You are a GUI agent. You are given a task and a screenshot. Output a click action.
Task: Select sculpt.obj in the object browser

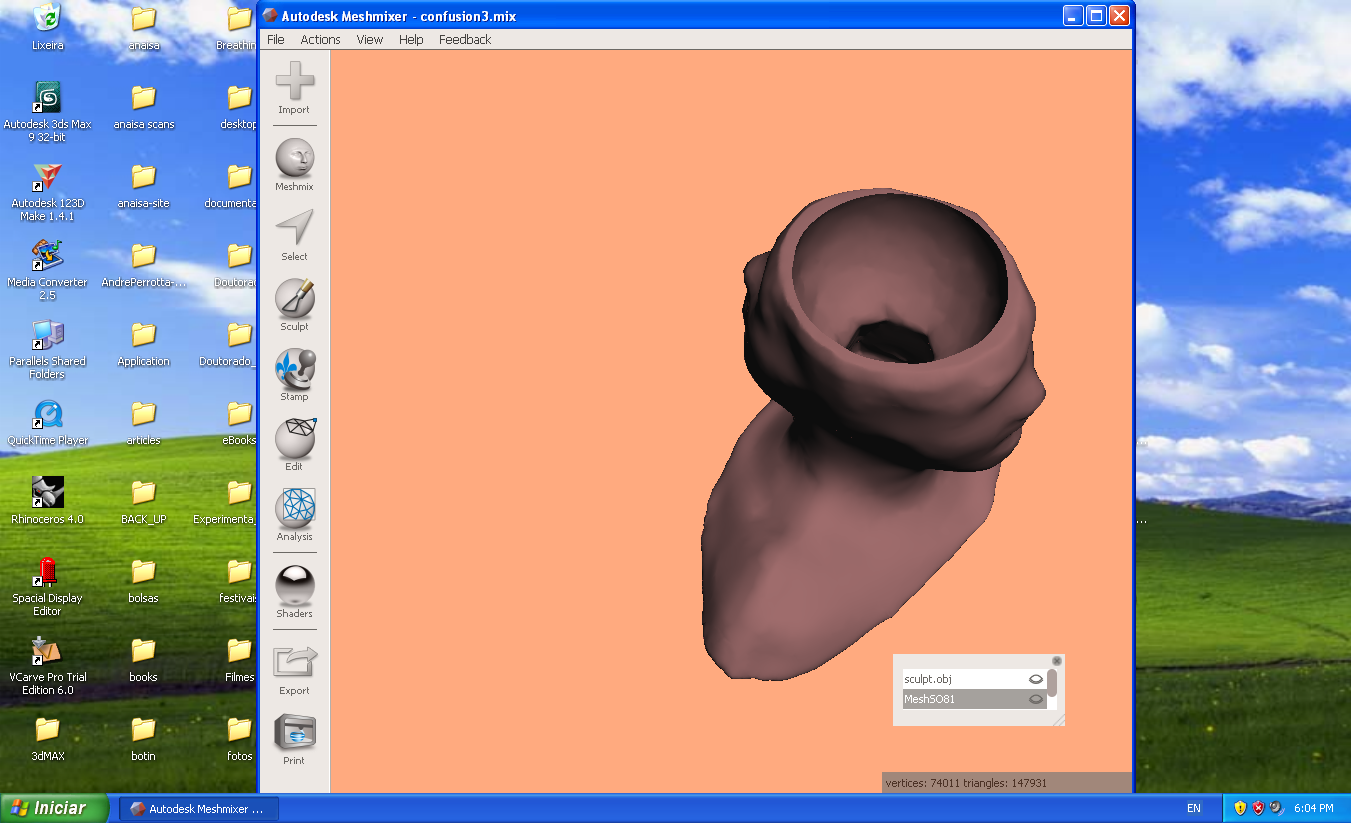tap(974, 679)
